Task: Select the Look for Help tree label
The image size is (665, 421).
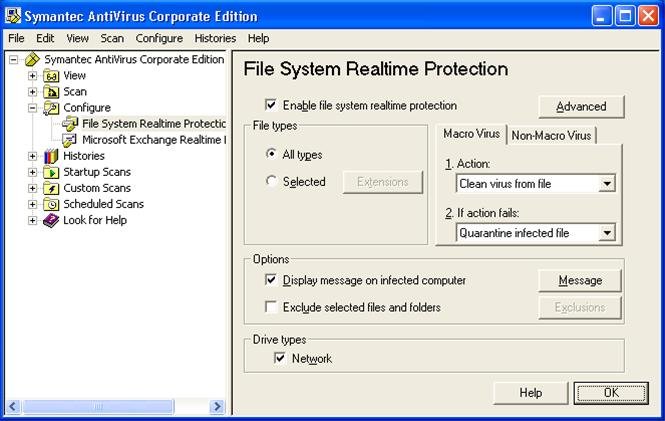Action: (95, 220)
